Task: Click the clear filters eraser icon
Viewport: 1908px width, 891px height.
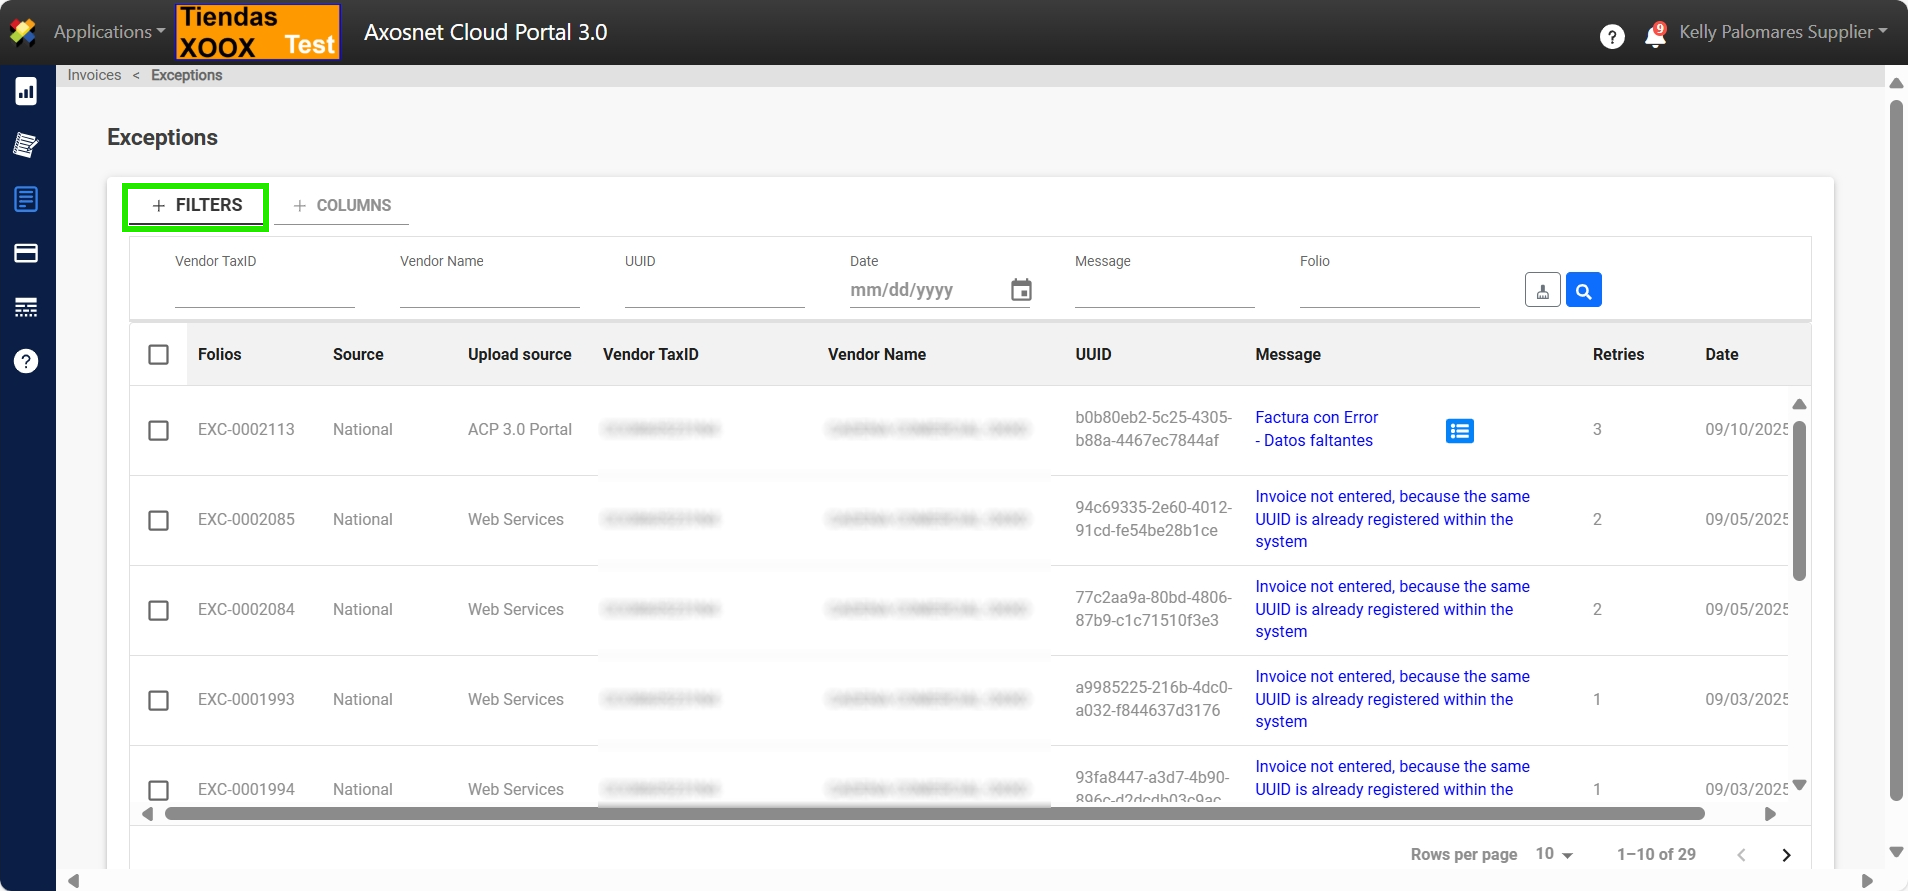Action: (1542, 290)
